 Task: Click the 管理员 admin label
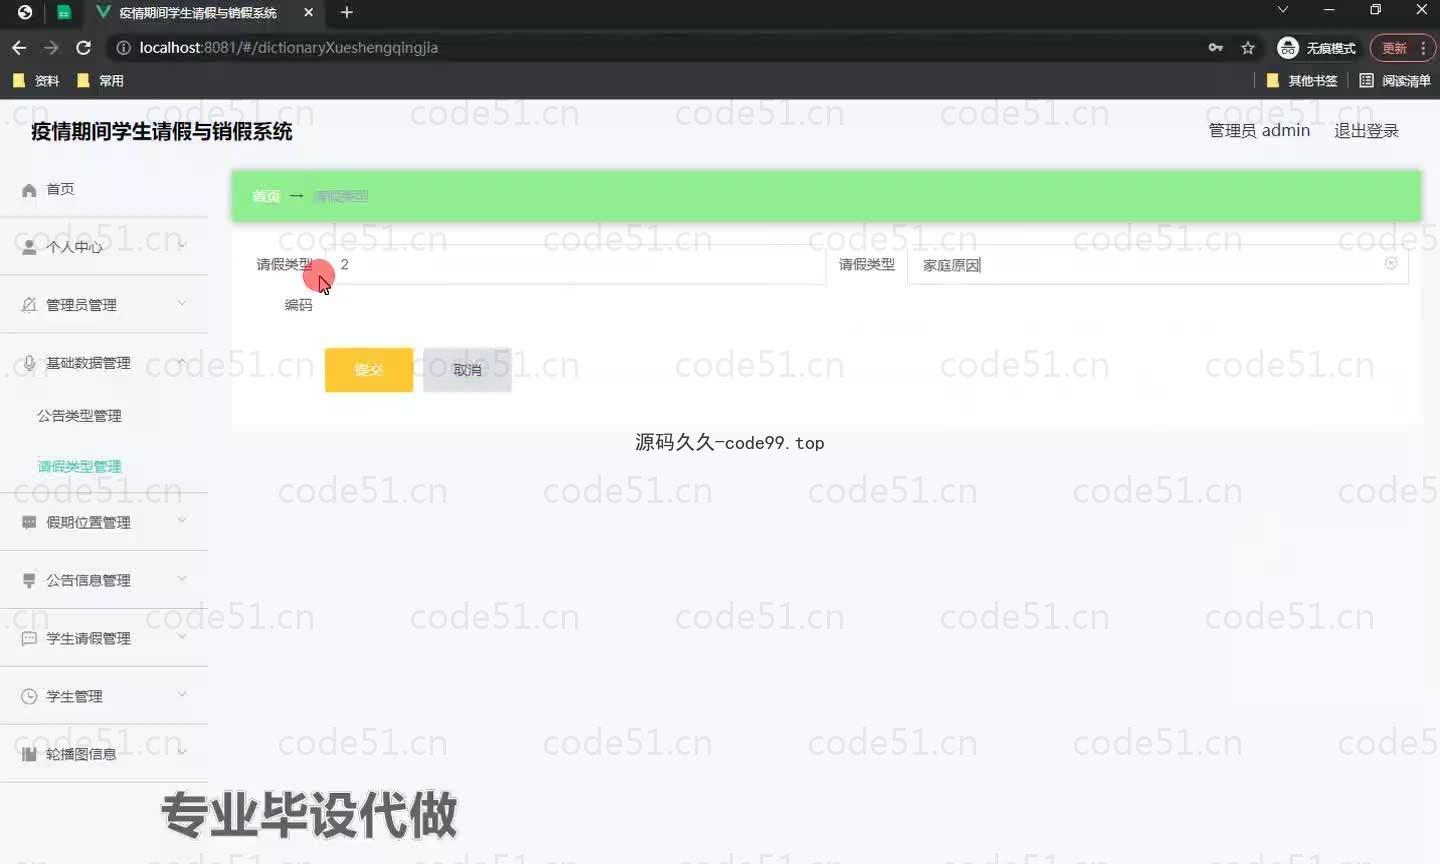tap(1259, 130)
